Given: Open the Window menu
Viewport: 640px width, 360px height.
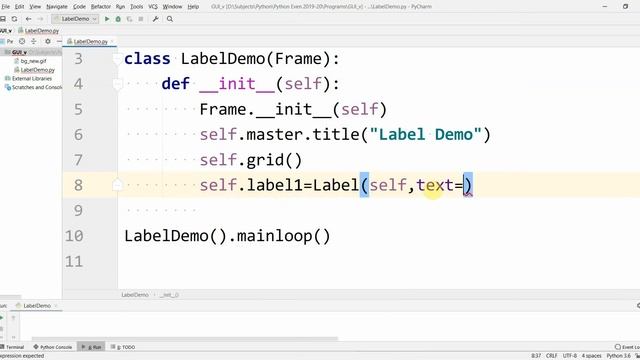Looking at the screenshot, I should (172, 7).
